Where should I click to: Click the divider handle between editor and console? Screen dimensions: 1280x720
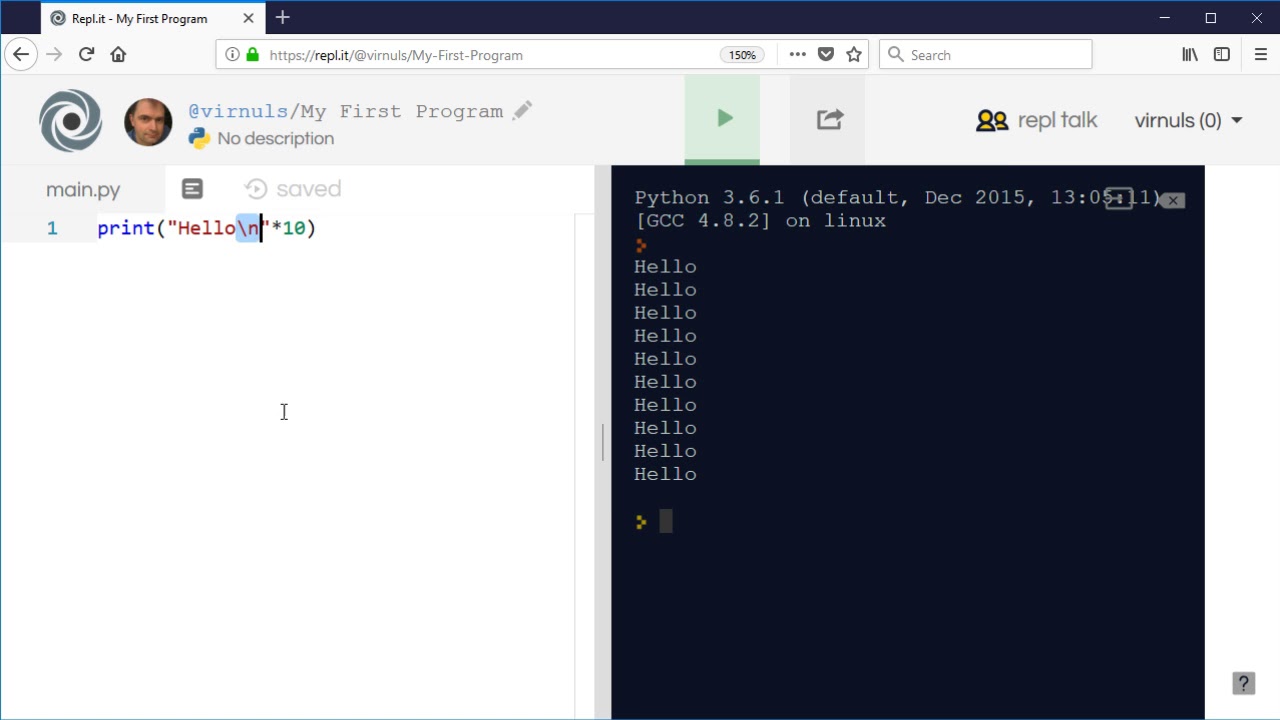point(603,442)
